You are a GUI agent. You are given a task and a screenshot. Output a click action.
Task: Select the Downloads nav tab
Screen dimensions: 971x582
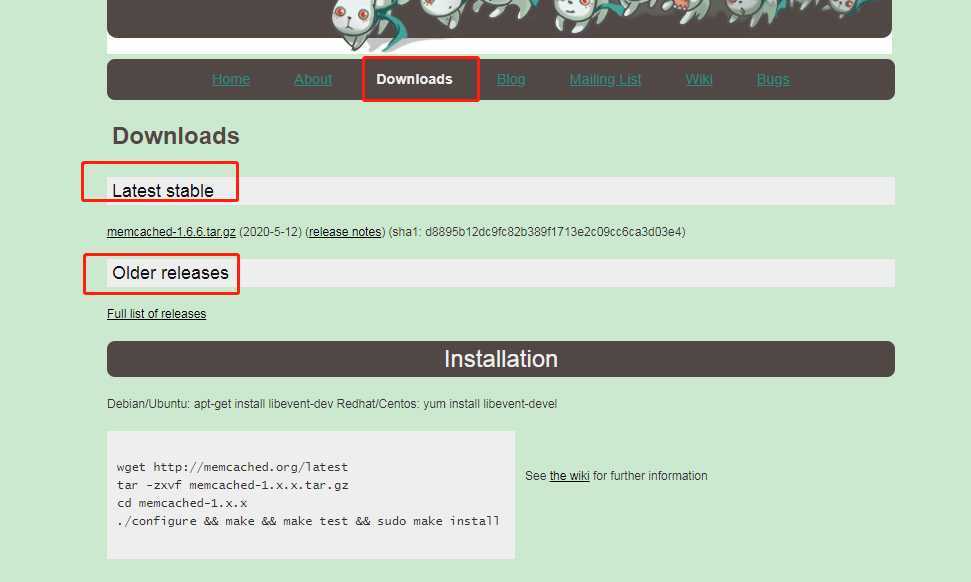pos(414,79)
